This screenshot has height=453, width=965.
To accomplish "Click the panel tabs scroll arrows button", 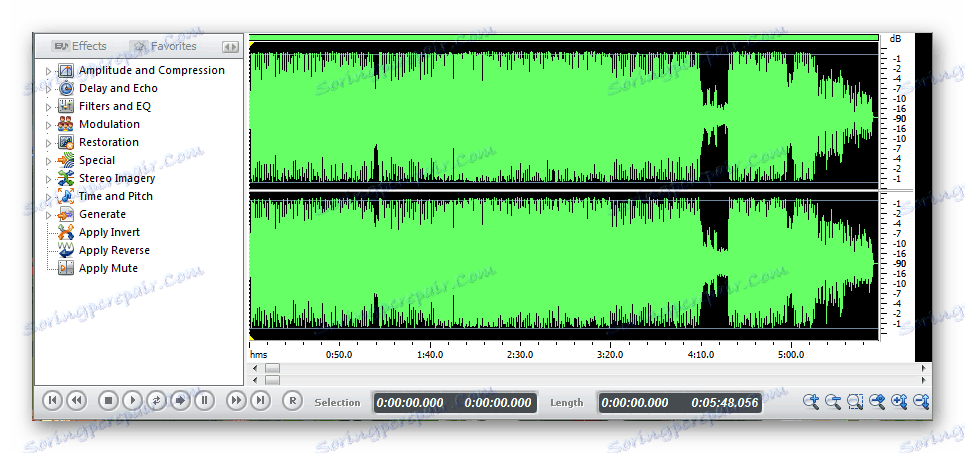I will click(x=230, y=46).
